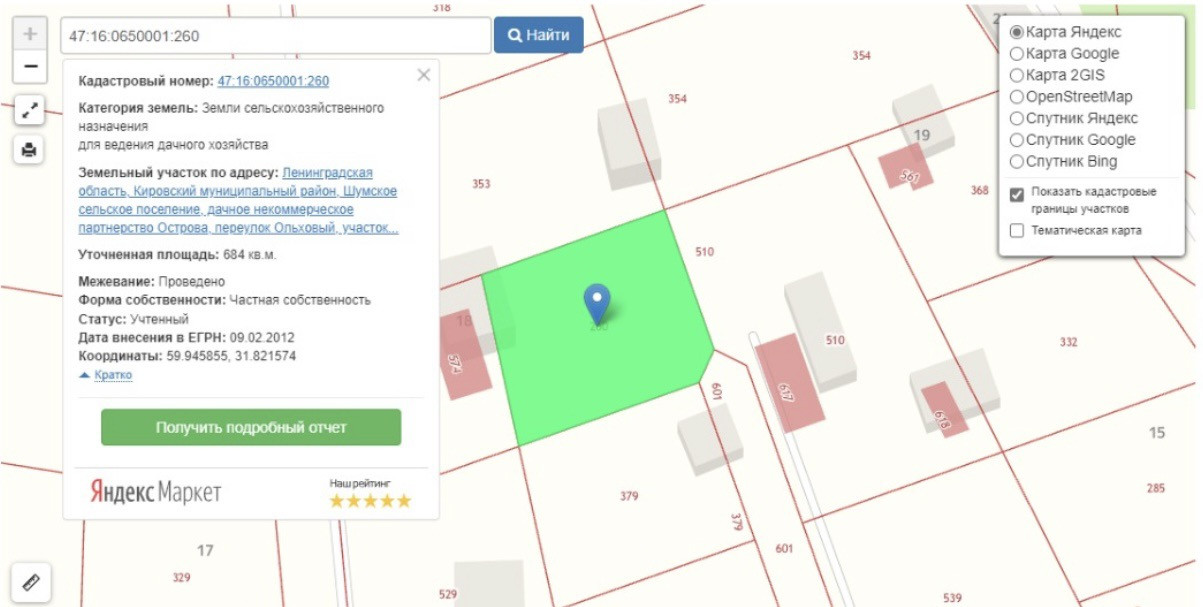Click red building labeled 618
This screenshot has height=607, width=1203.
tap(946, 410)
